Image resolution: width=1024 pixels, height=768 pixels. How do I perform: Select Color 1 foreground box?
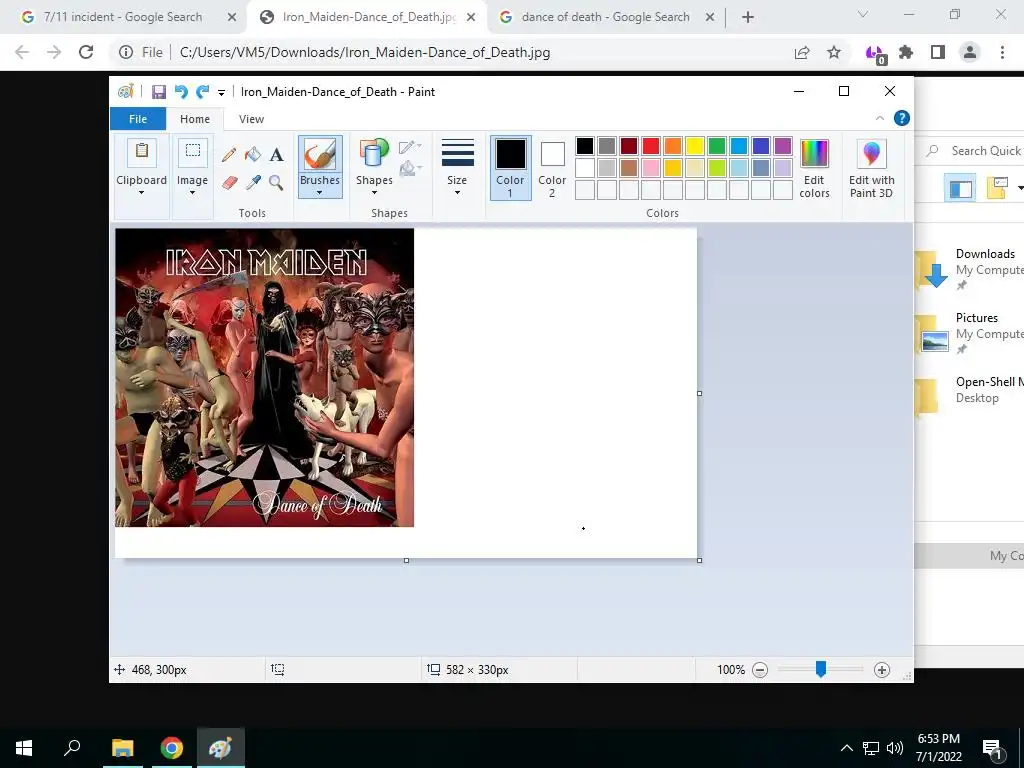coord(511,168)
